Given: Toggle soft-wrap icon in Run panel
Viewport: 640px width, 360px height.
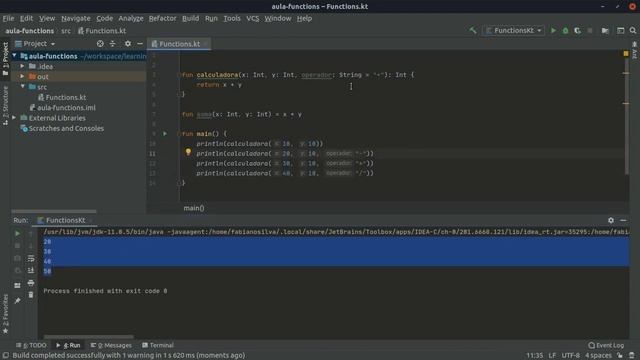Looking at the screenshot, I should (31, 258).
